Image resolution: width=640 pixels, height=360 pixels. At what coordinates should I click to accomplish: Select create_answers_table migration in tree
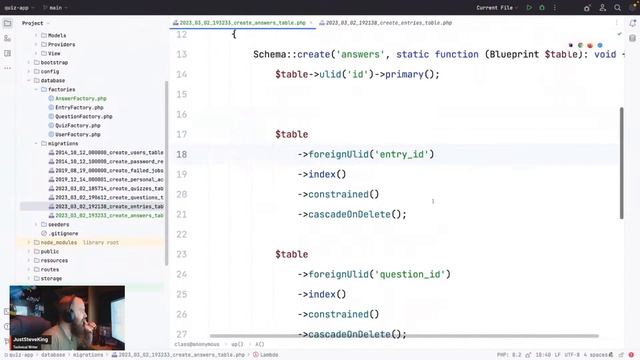(106, 216)
